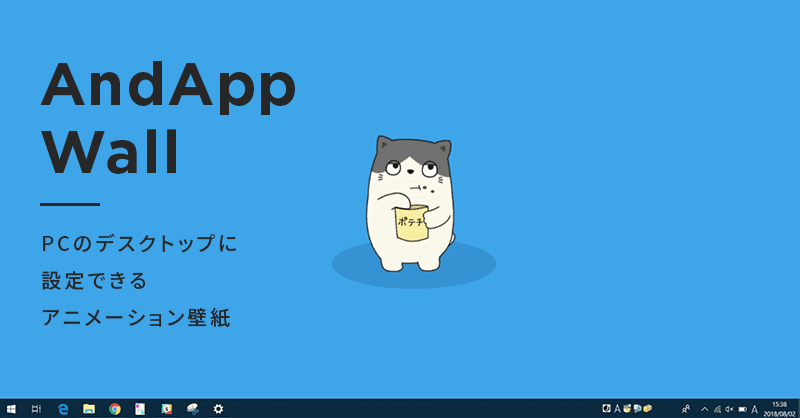Unmute sound via the muted speaker icon

click(x=729, y=409)
